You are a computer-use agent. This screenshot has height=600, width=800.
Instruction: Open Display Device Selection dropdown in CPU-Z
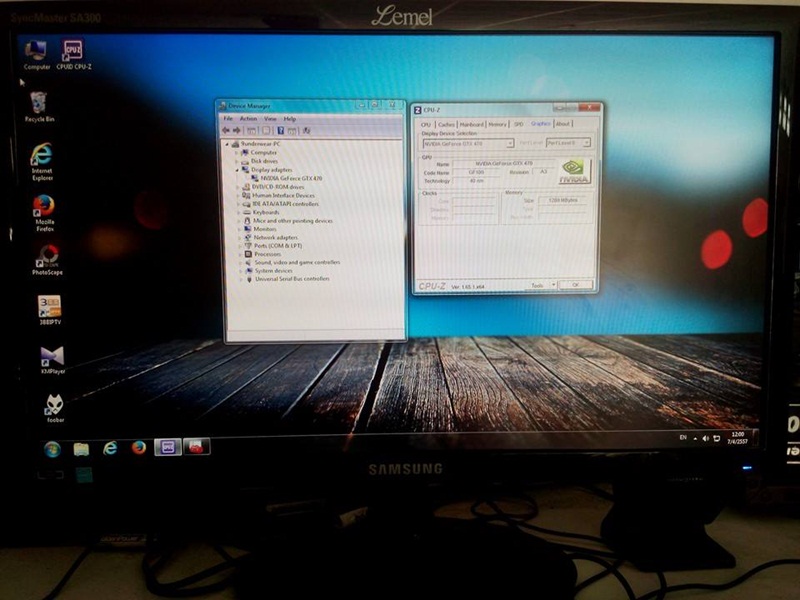pyautogui.click(x=468, y=144)
